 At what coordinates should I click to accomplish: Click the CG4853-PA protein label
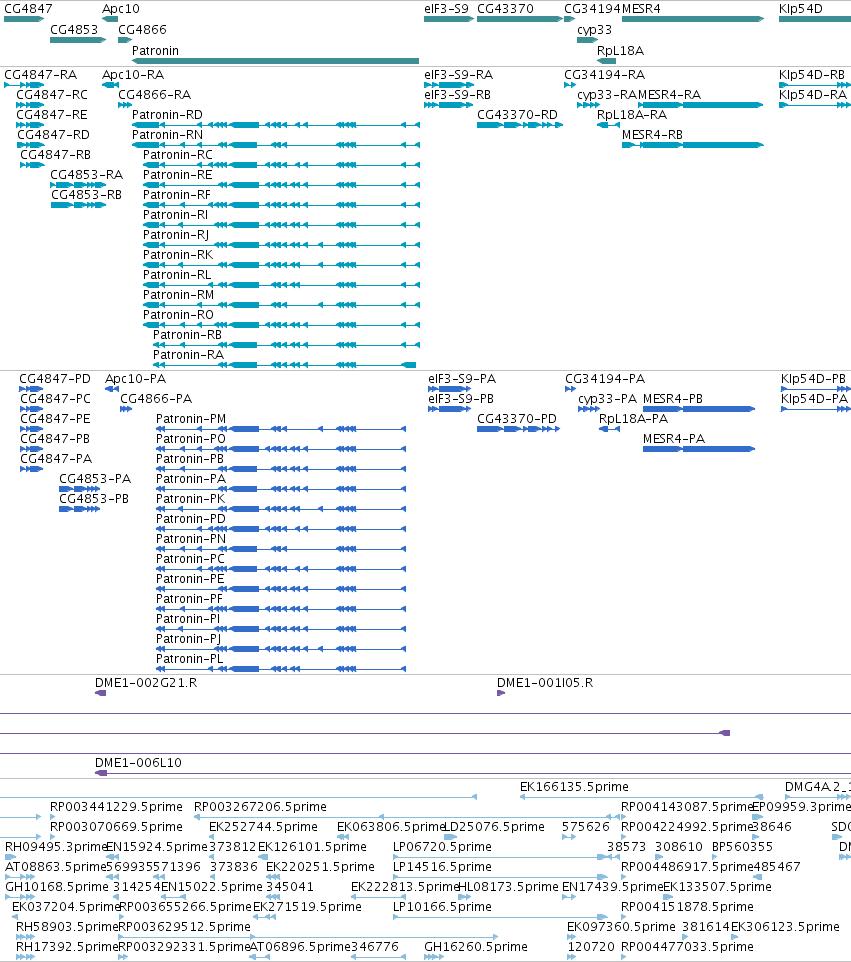(x=95, y=479)
